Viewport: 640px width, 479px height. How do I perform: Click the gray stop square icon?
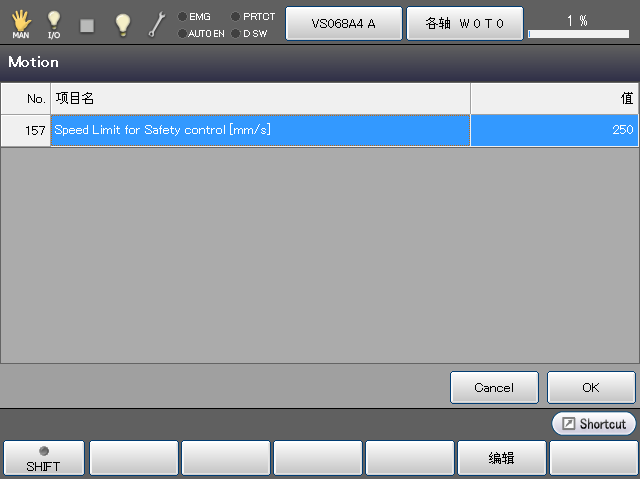[87, 26]
